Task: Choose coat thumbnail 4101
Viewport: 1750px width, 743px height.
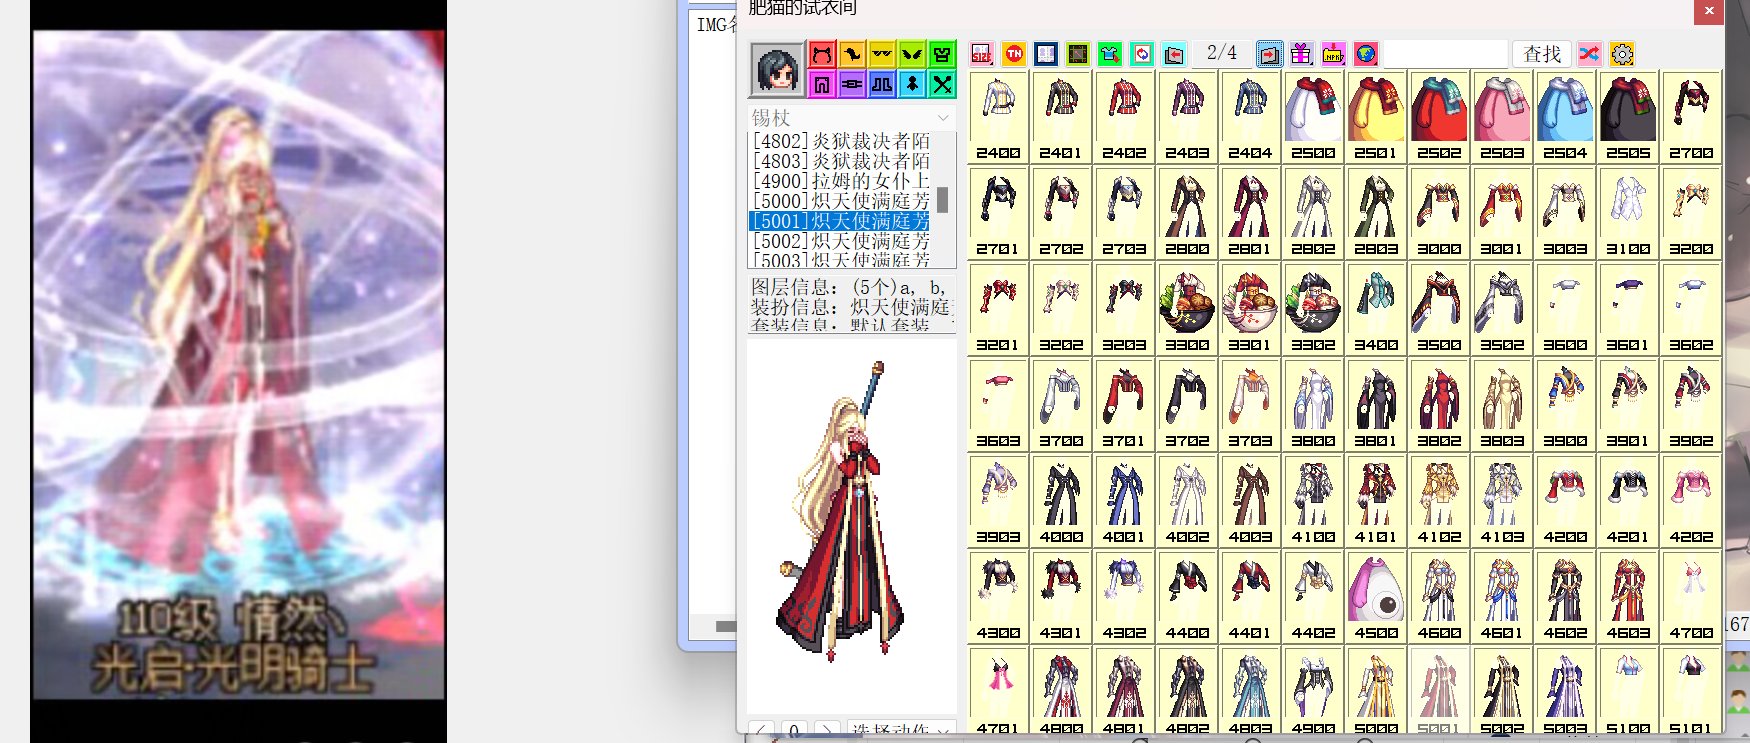Action: click(x=1376, y=501)
